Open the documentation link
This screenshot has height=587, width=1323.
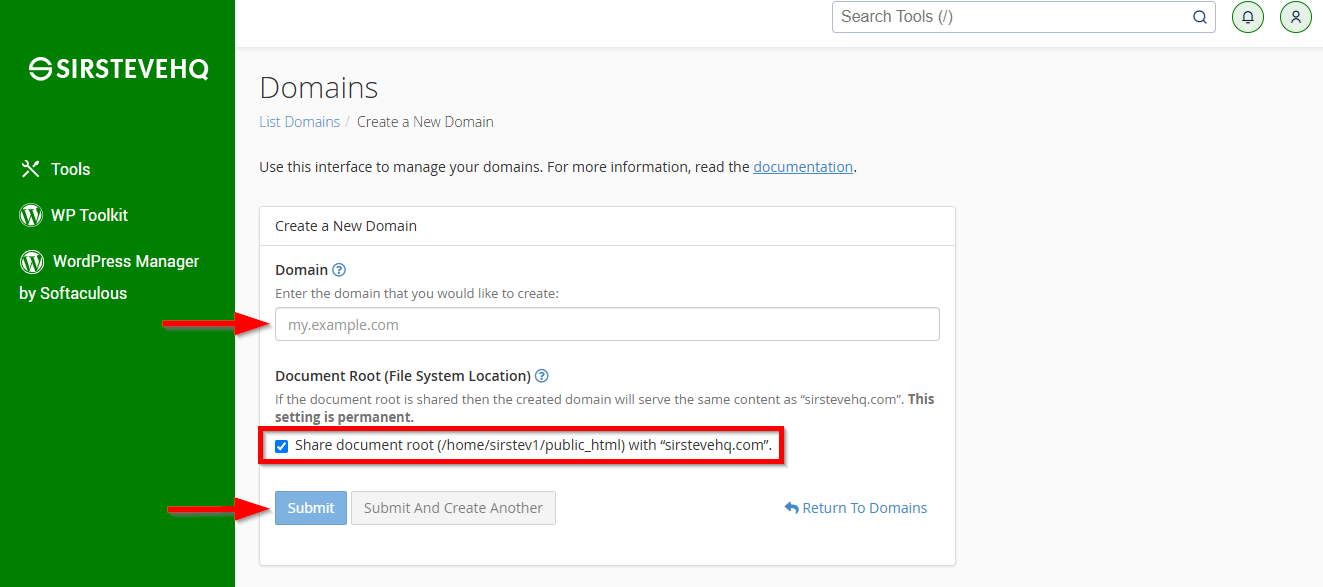point(803,167)
